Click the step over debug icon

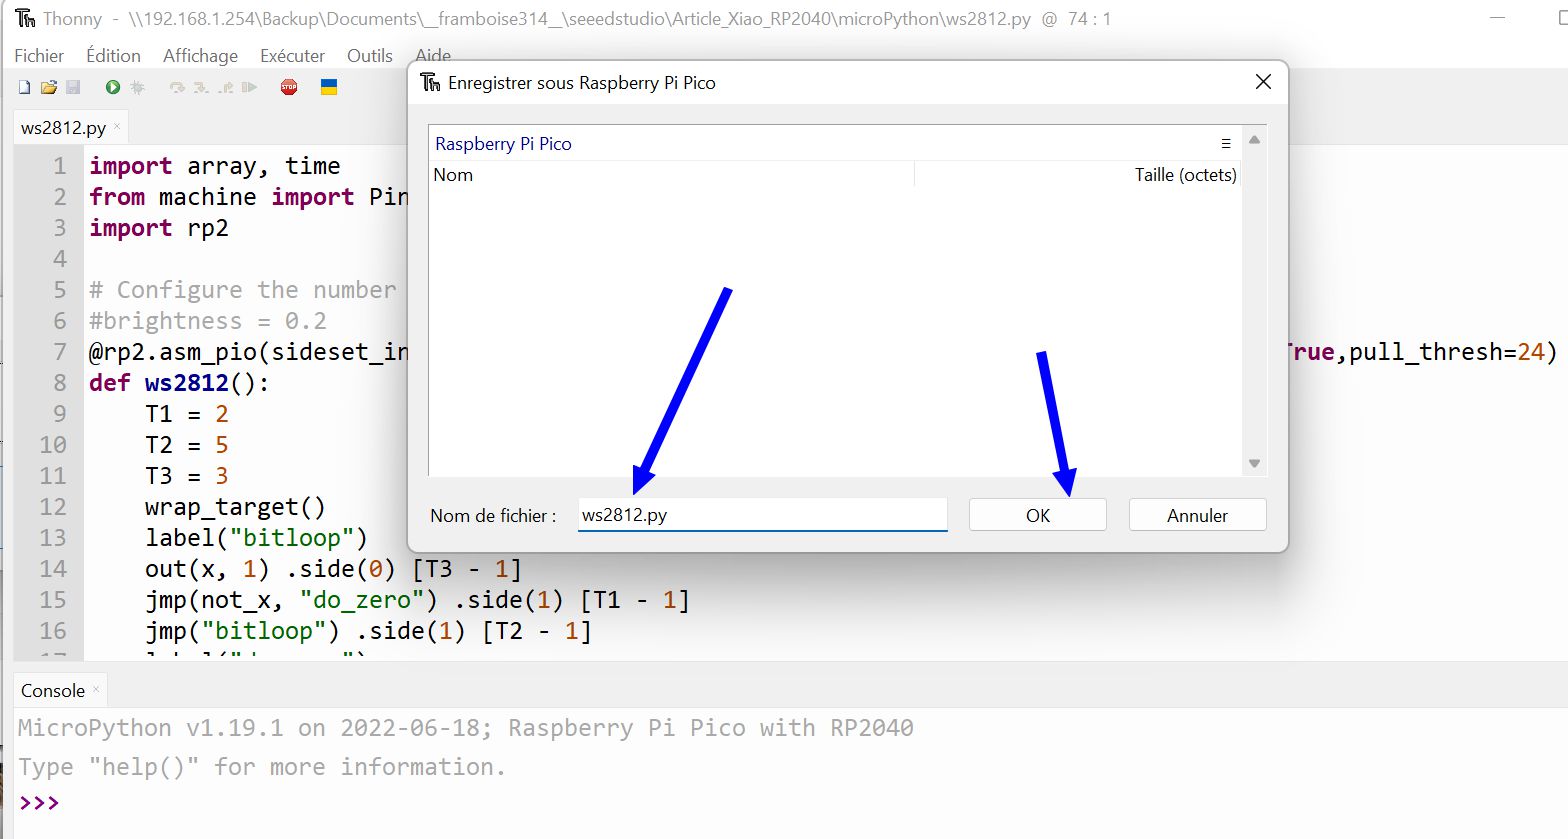pos(177,88)
